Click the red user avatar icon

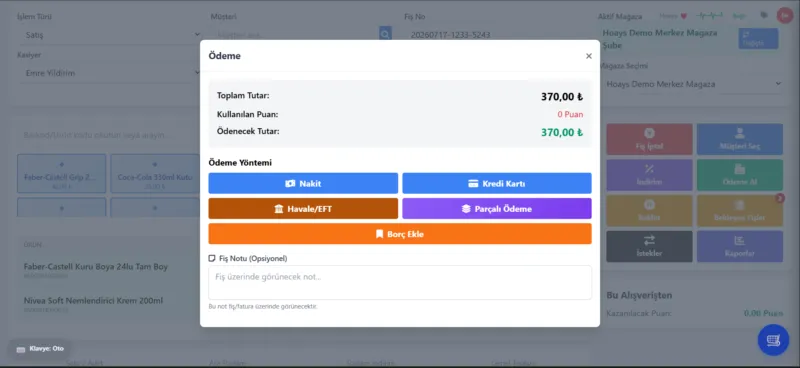(785, 16)
